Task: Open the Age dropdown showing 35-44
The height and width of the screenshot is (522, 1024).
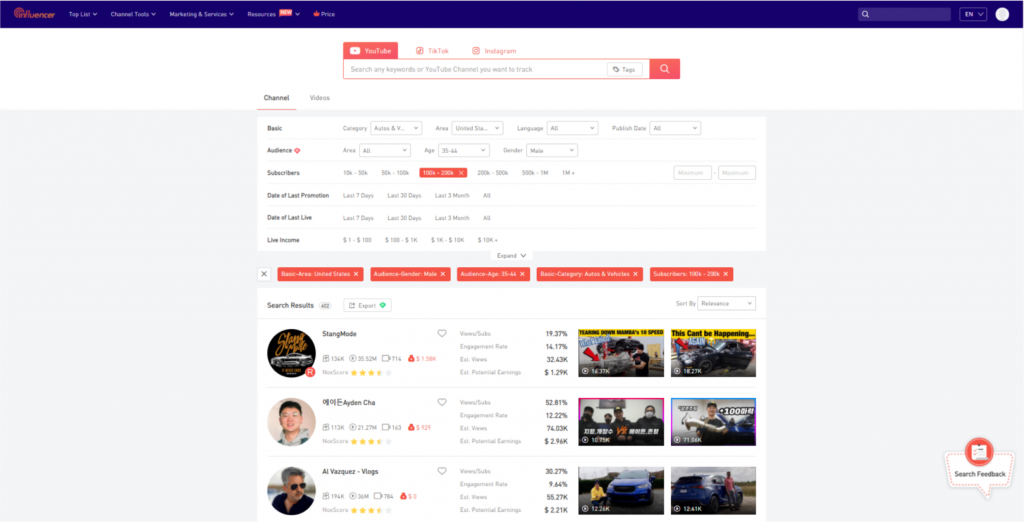Action: point(464,150)
